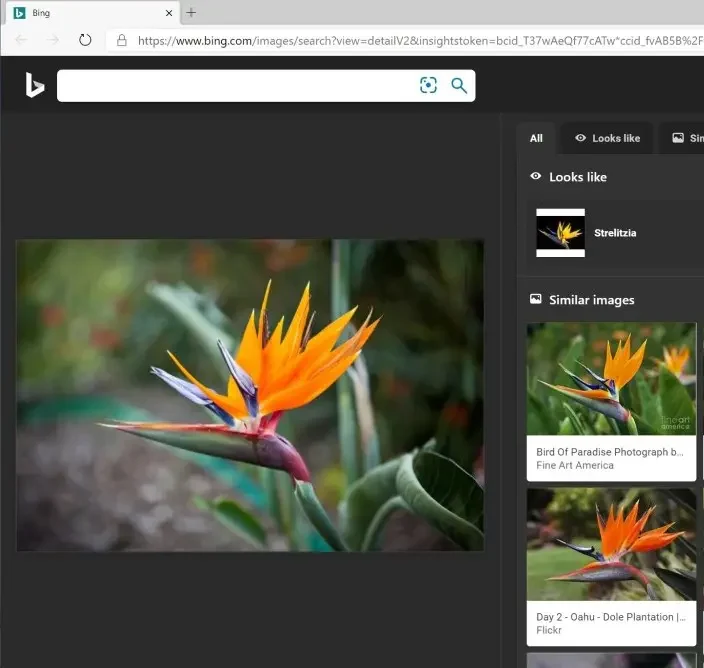Reload the page with the refresh button

(85, 41)
